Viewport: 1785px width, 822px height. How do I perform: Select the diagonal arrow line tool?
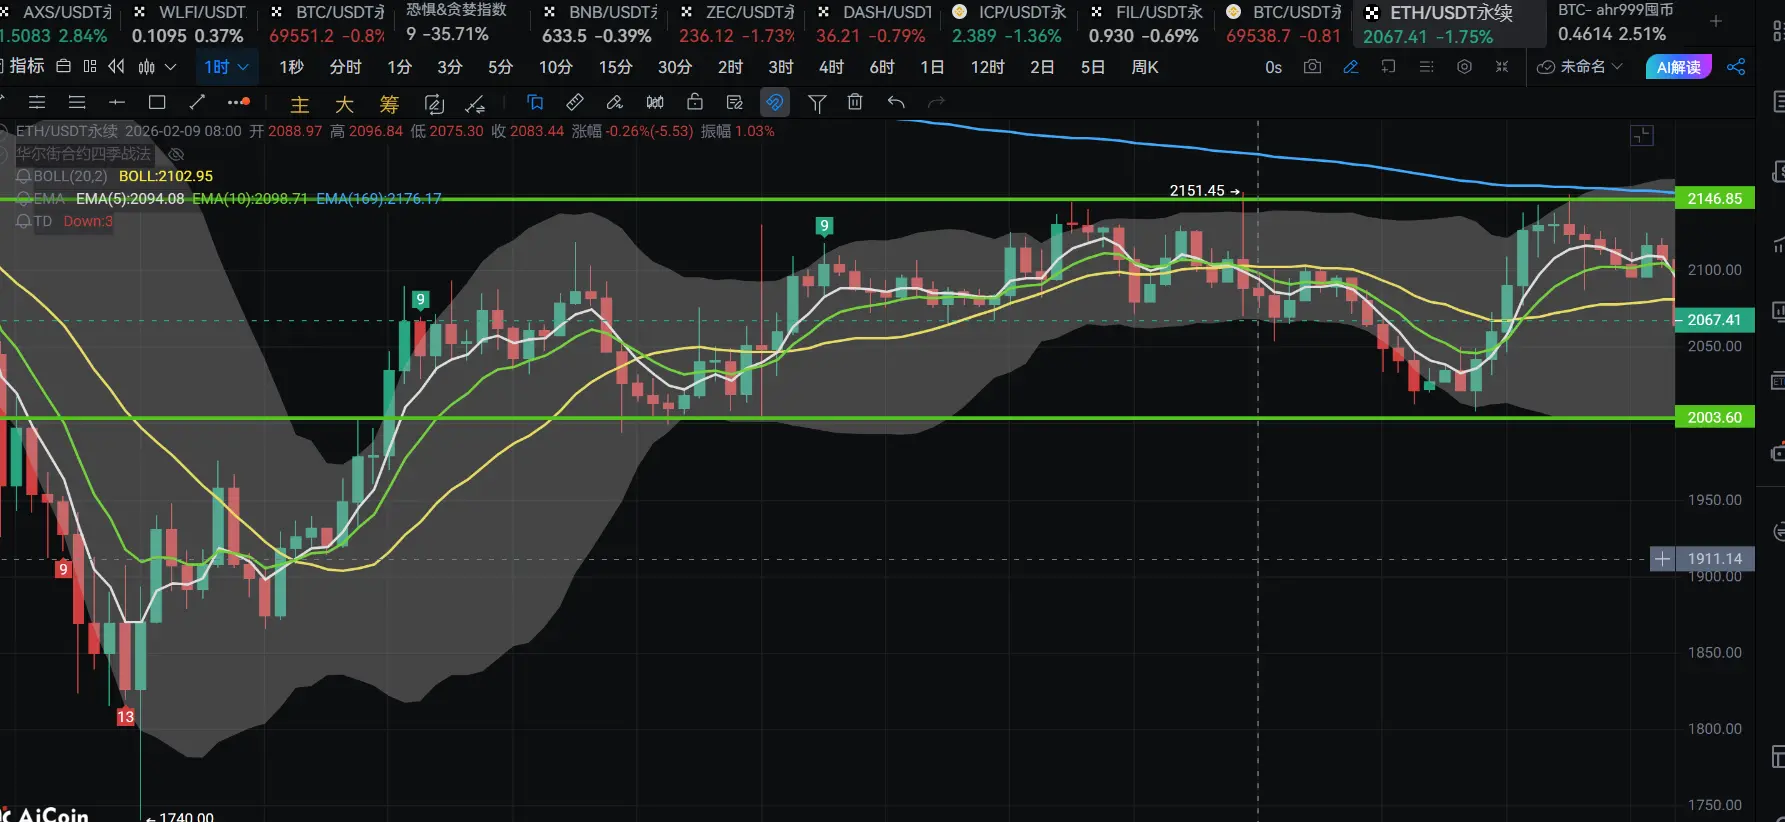tap(197, 102)
